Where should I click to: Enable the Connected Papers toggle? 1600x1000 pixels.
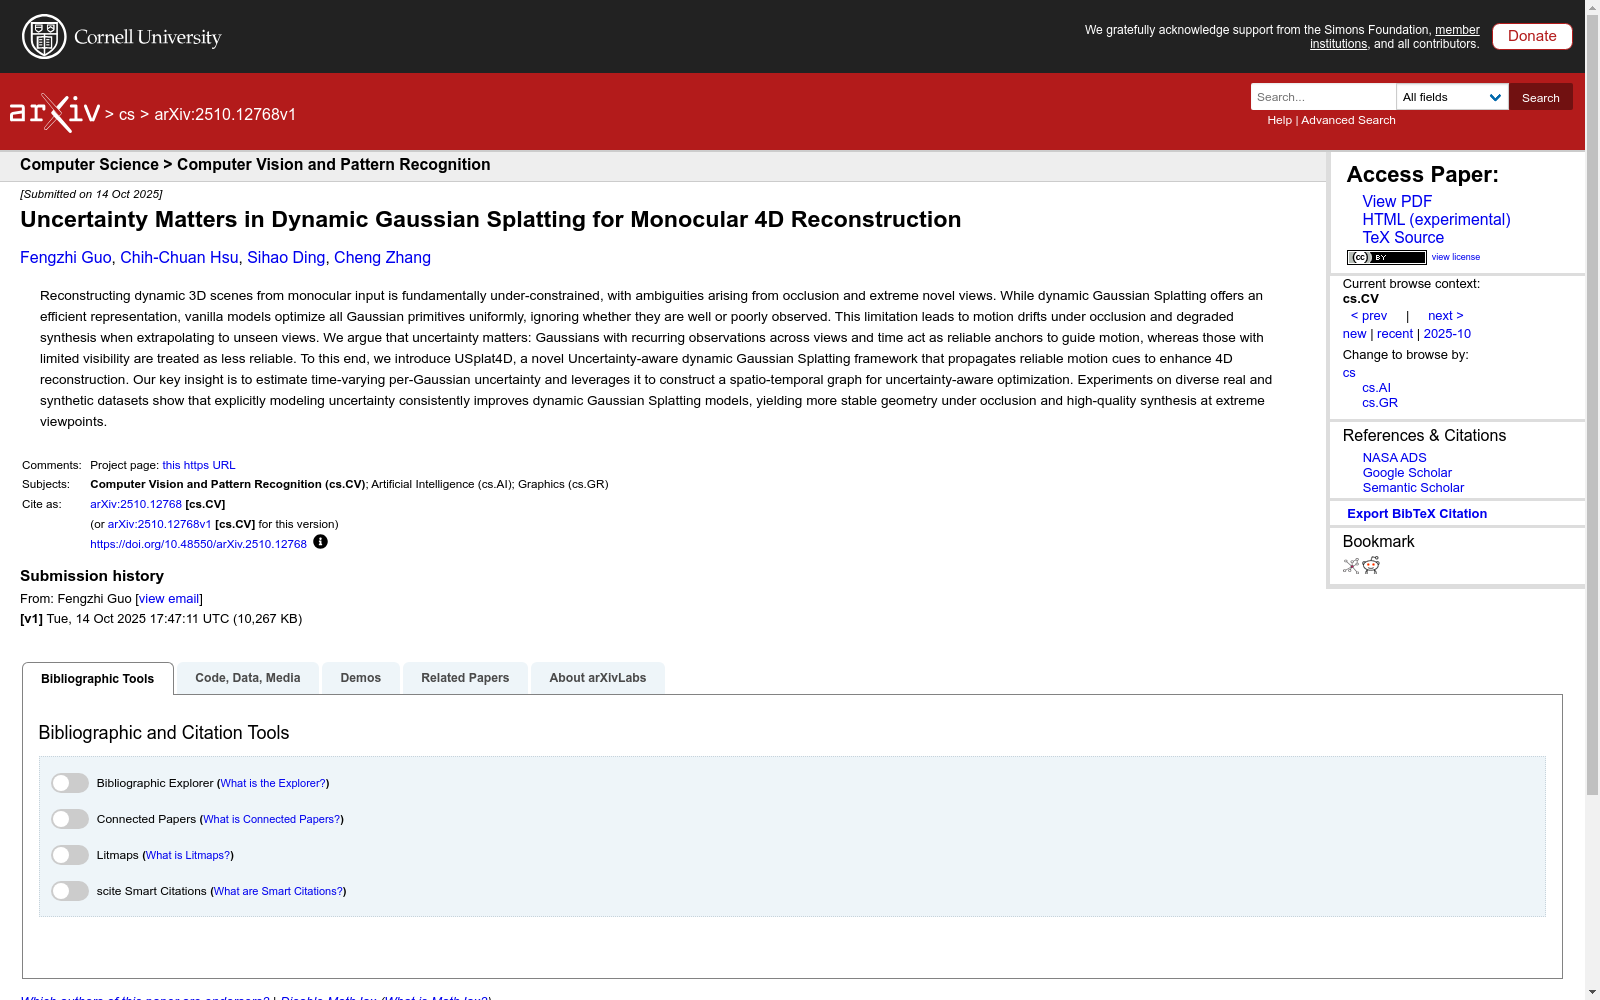pos(70,819)
